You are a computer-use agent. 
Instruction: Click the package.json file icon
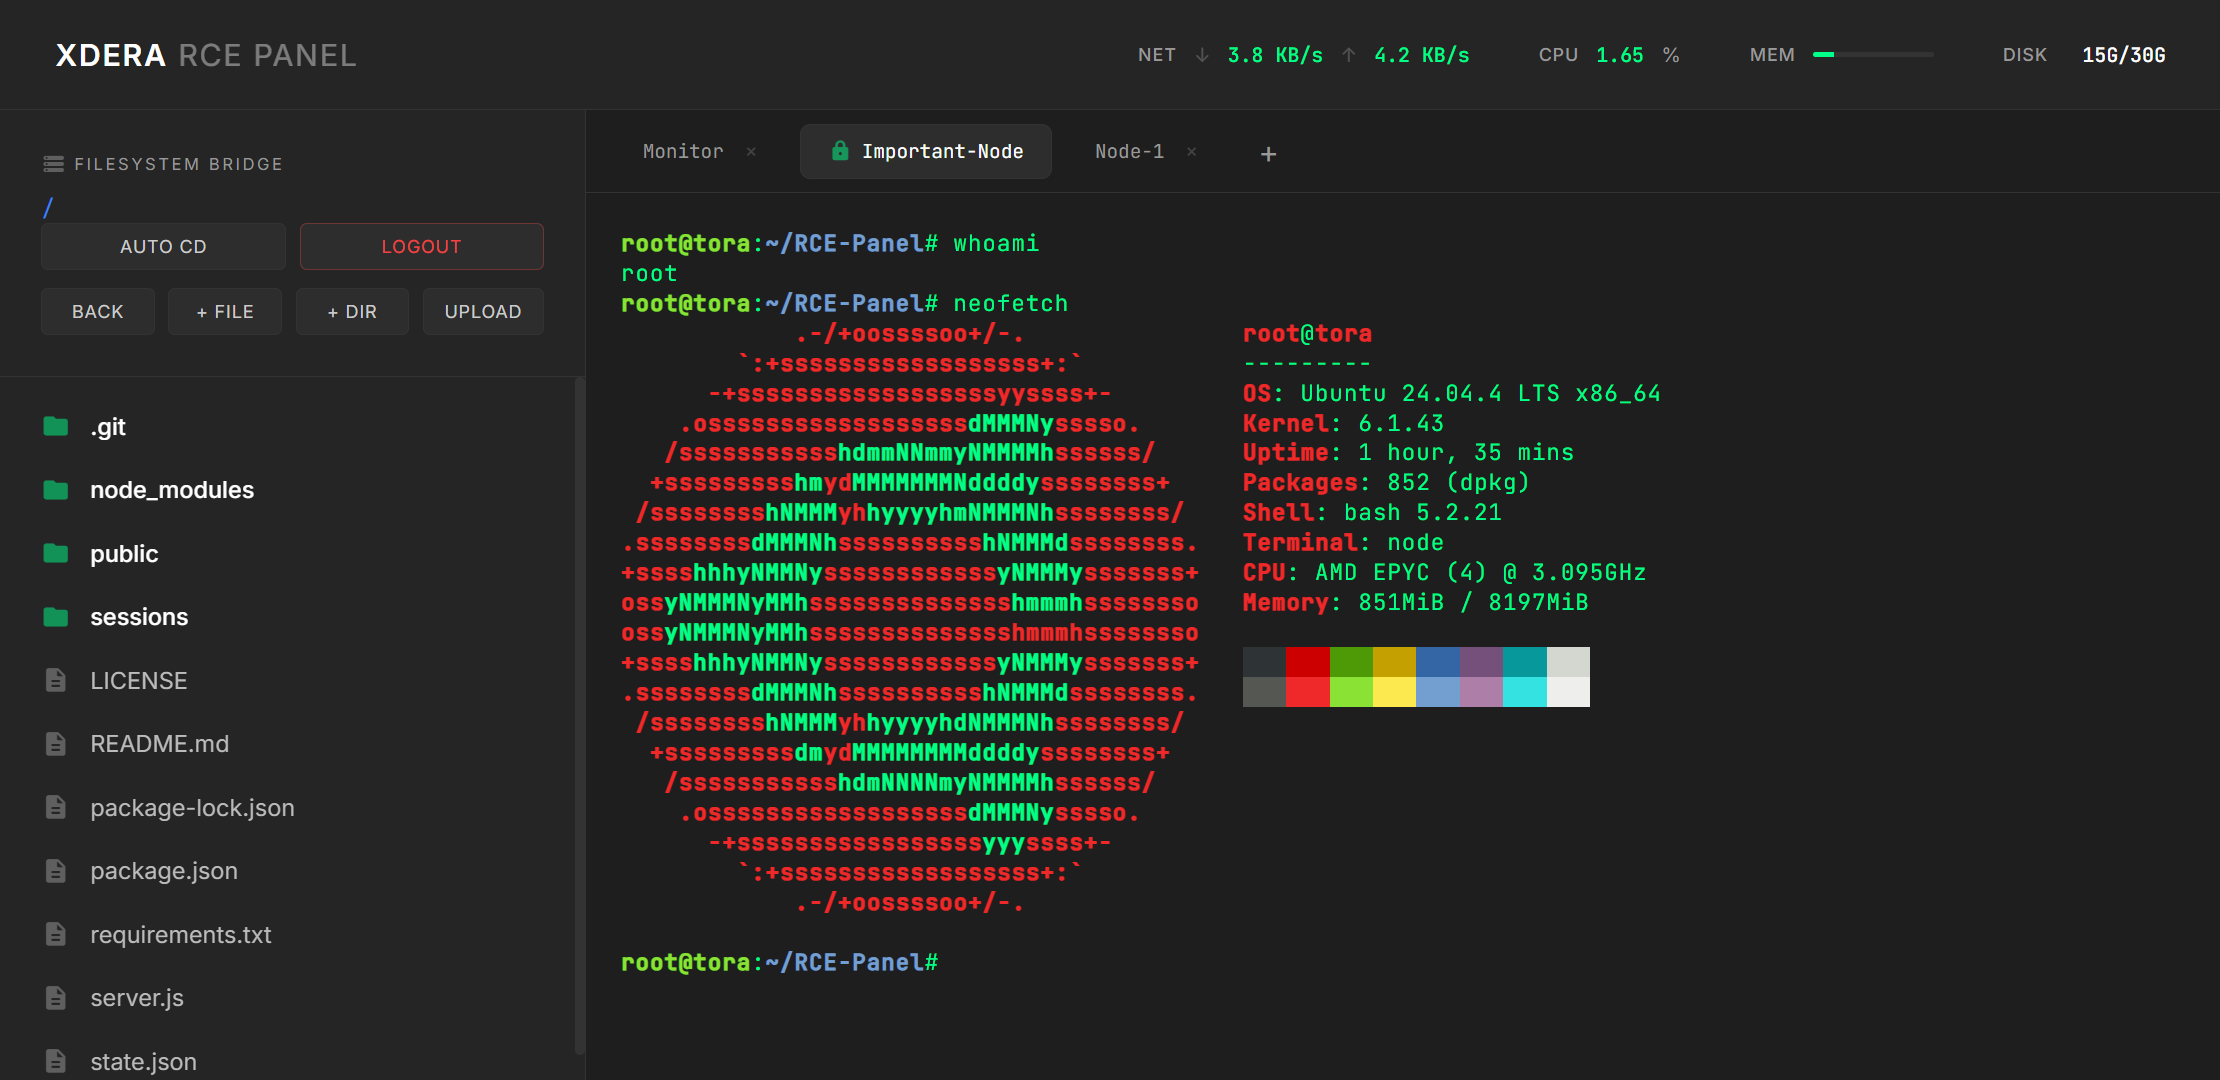[56, 871]
